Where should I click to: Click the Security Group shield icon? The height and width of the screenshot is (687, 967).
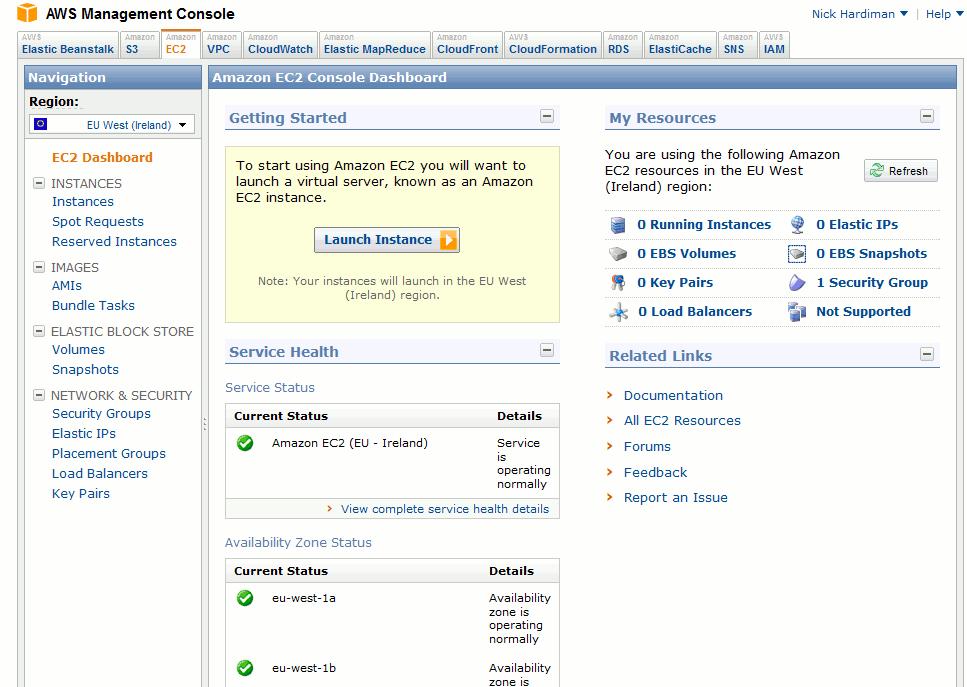797,282
